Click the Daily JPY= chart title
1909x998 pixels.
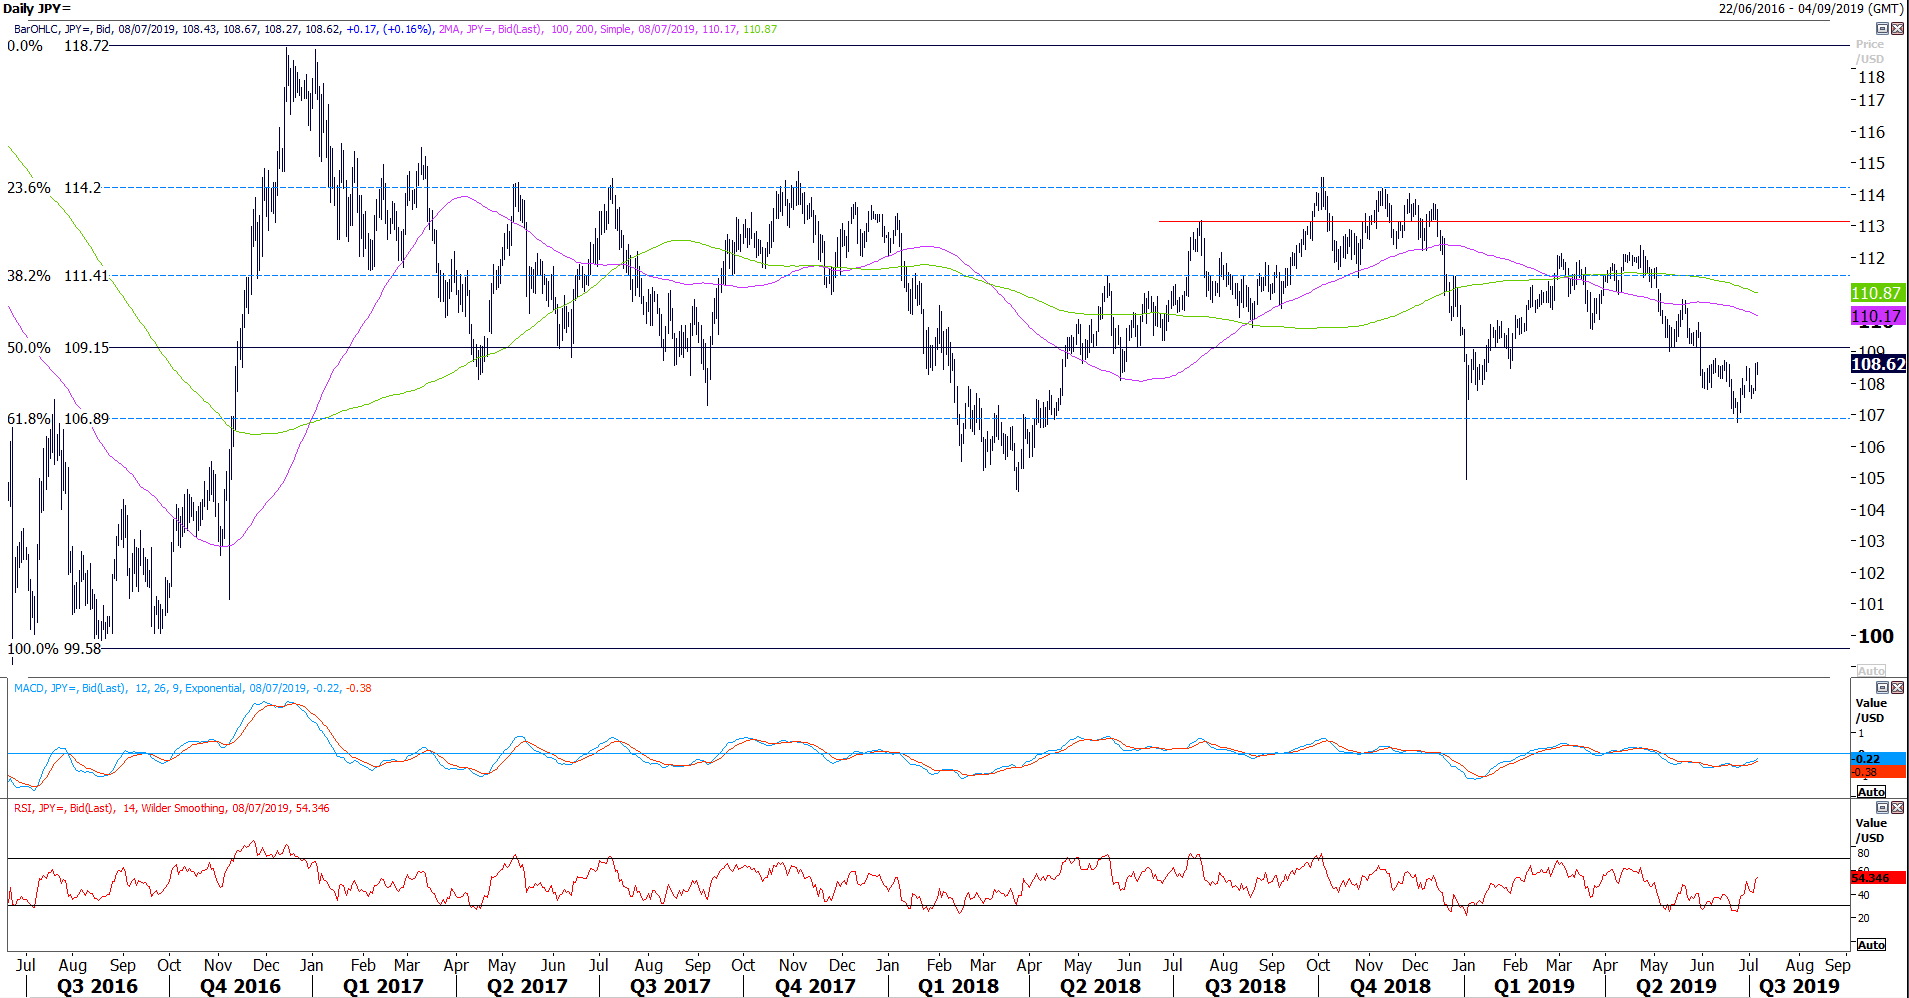click(37, 8)
